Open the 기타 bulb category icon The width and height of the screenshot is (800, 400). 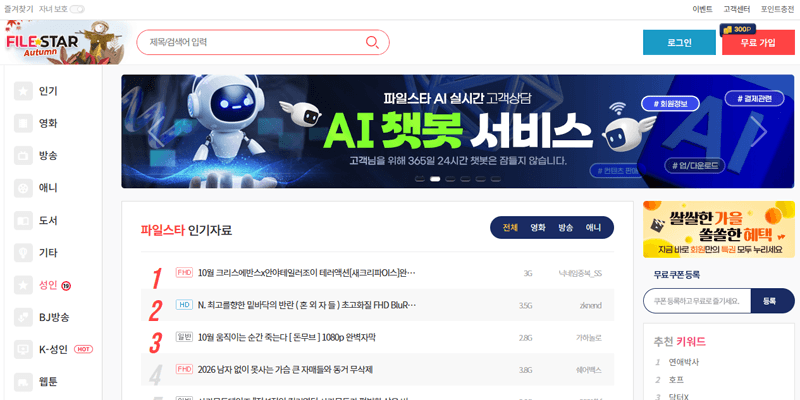click(x=23, y=253)
